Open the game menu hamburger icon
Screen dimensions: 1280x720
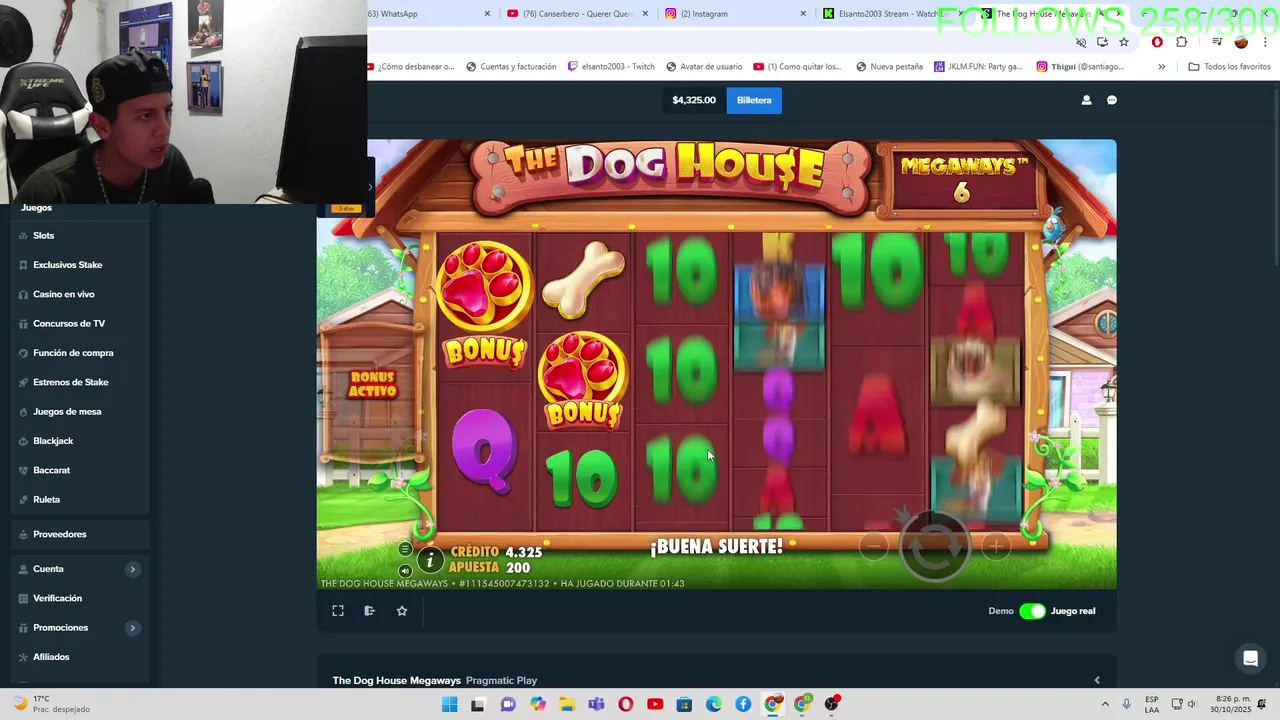pos(405,549)
